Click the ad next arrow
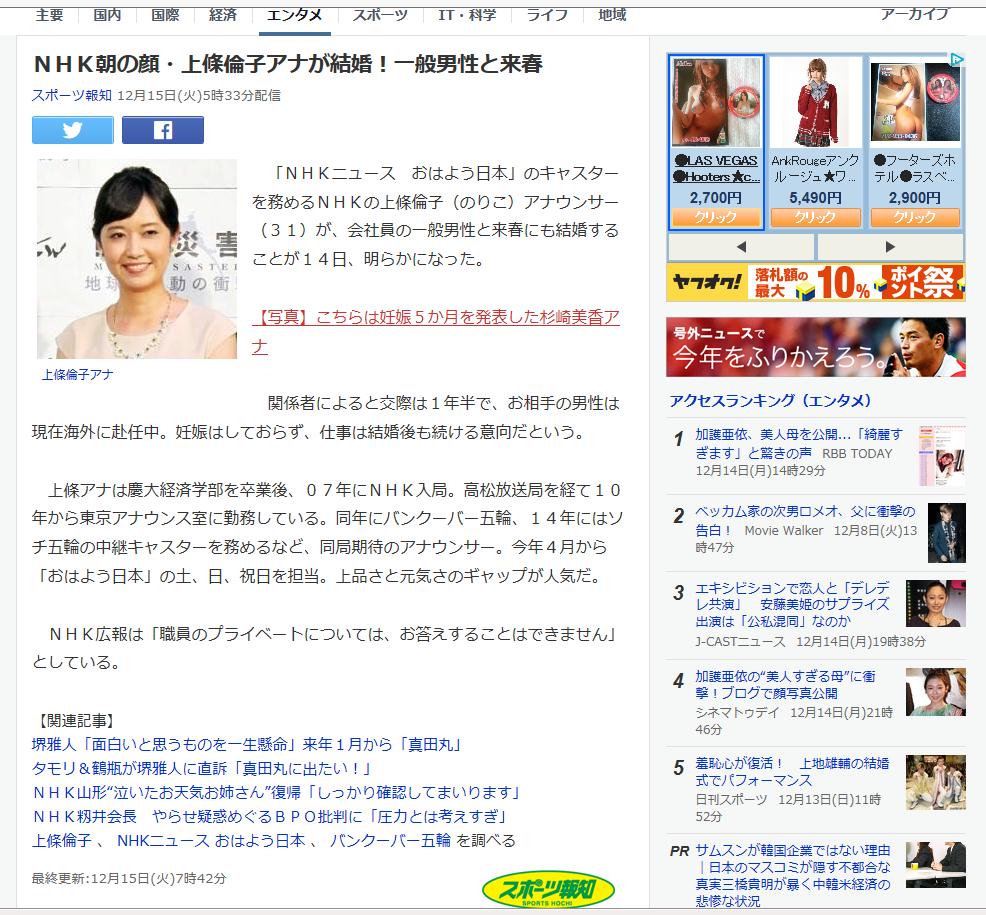 890,247
